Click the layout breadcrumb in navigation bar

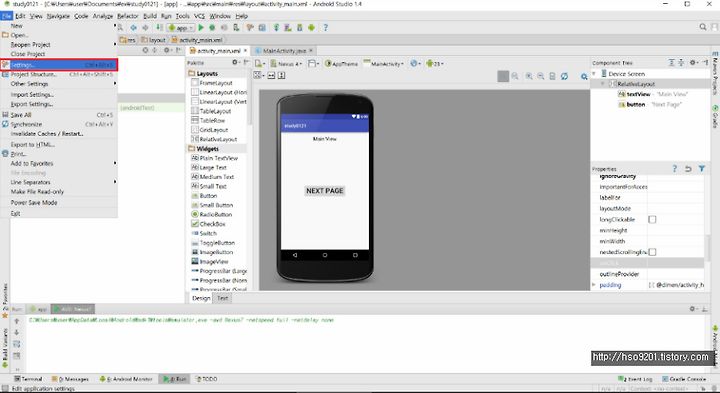(153, 40)
